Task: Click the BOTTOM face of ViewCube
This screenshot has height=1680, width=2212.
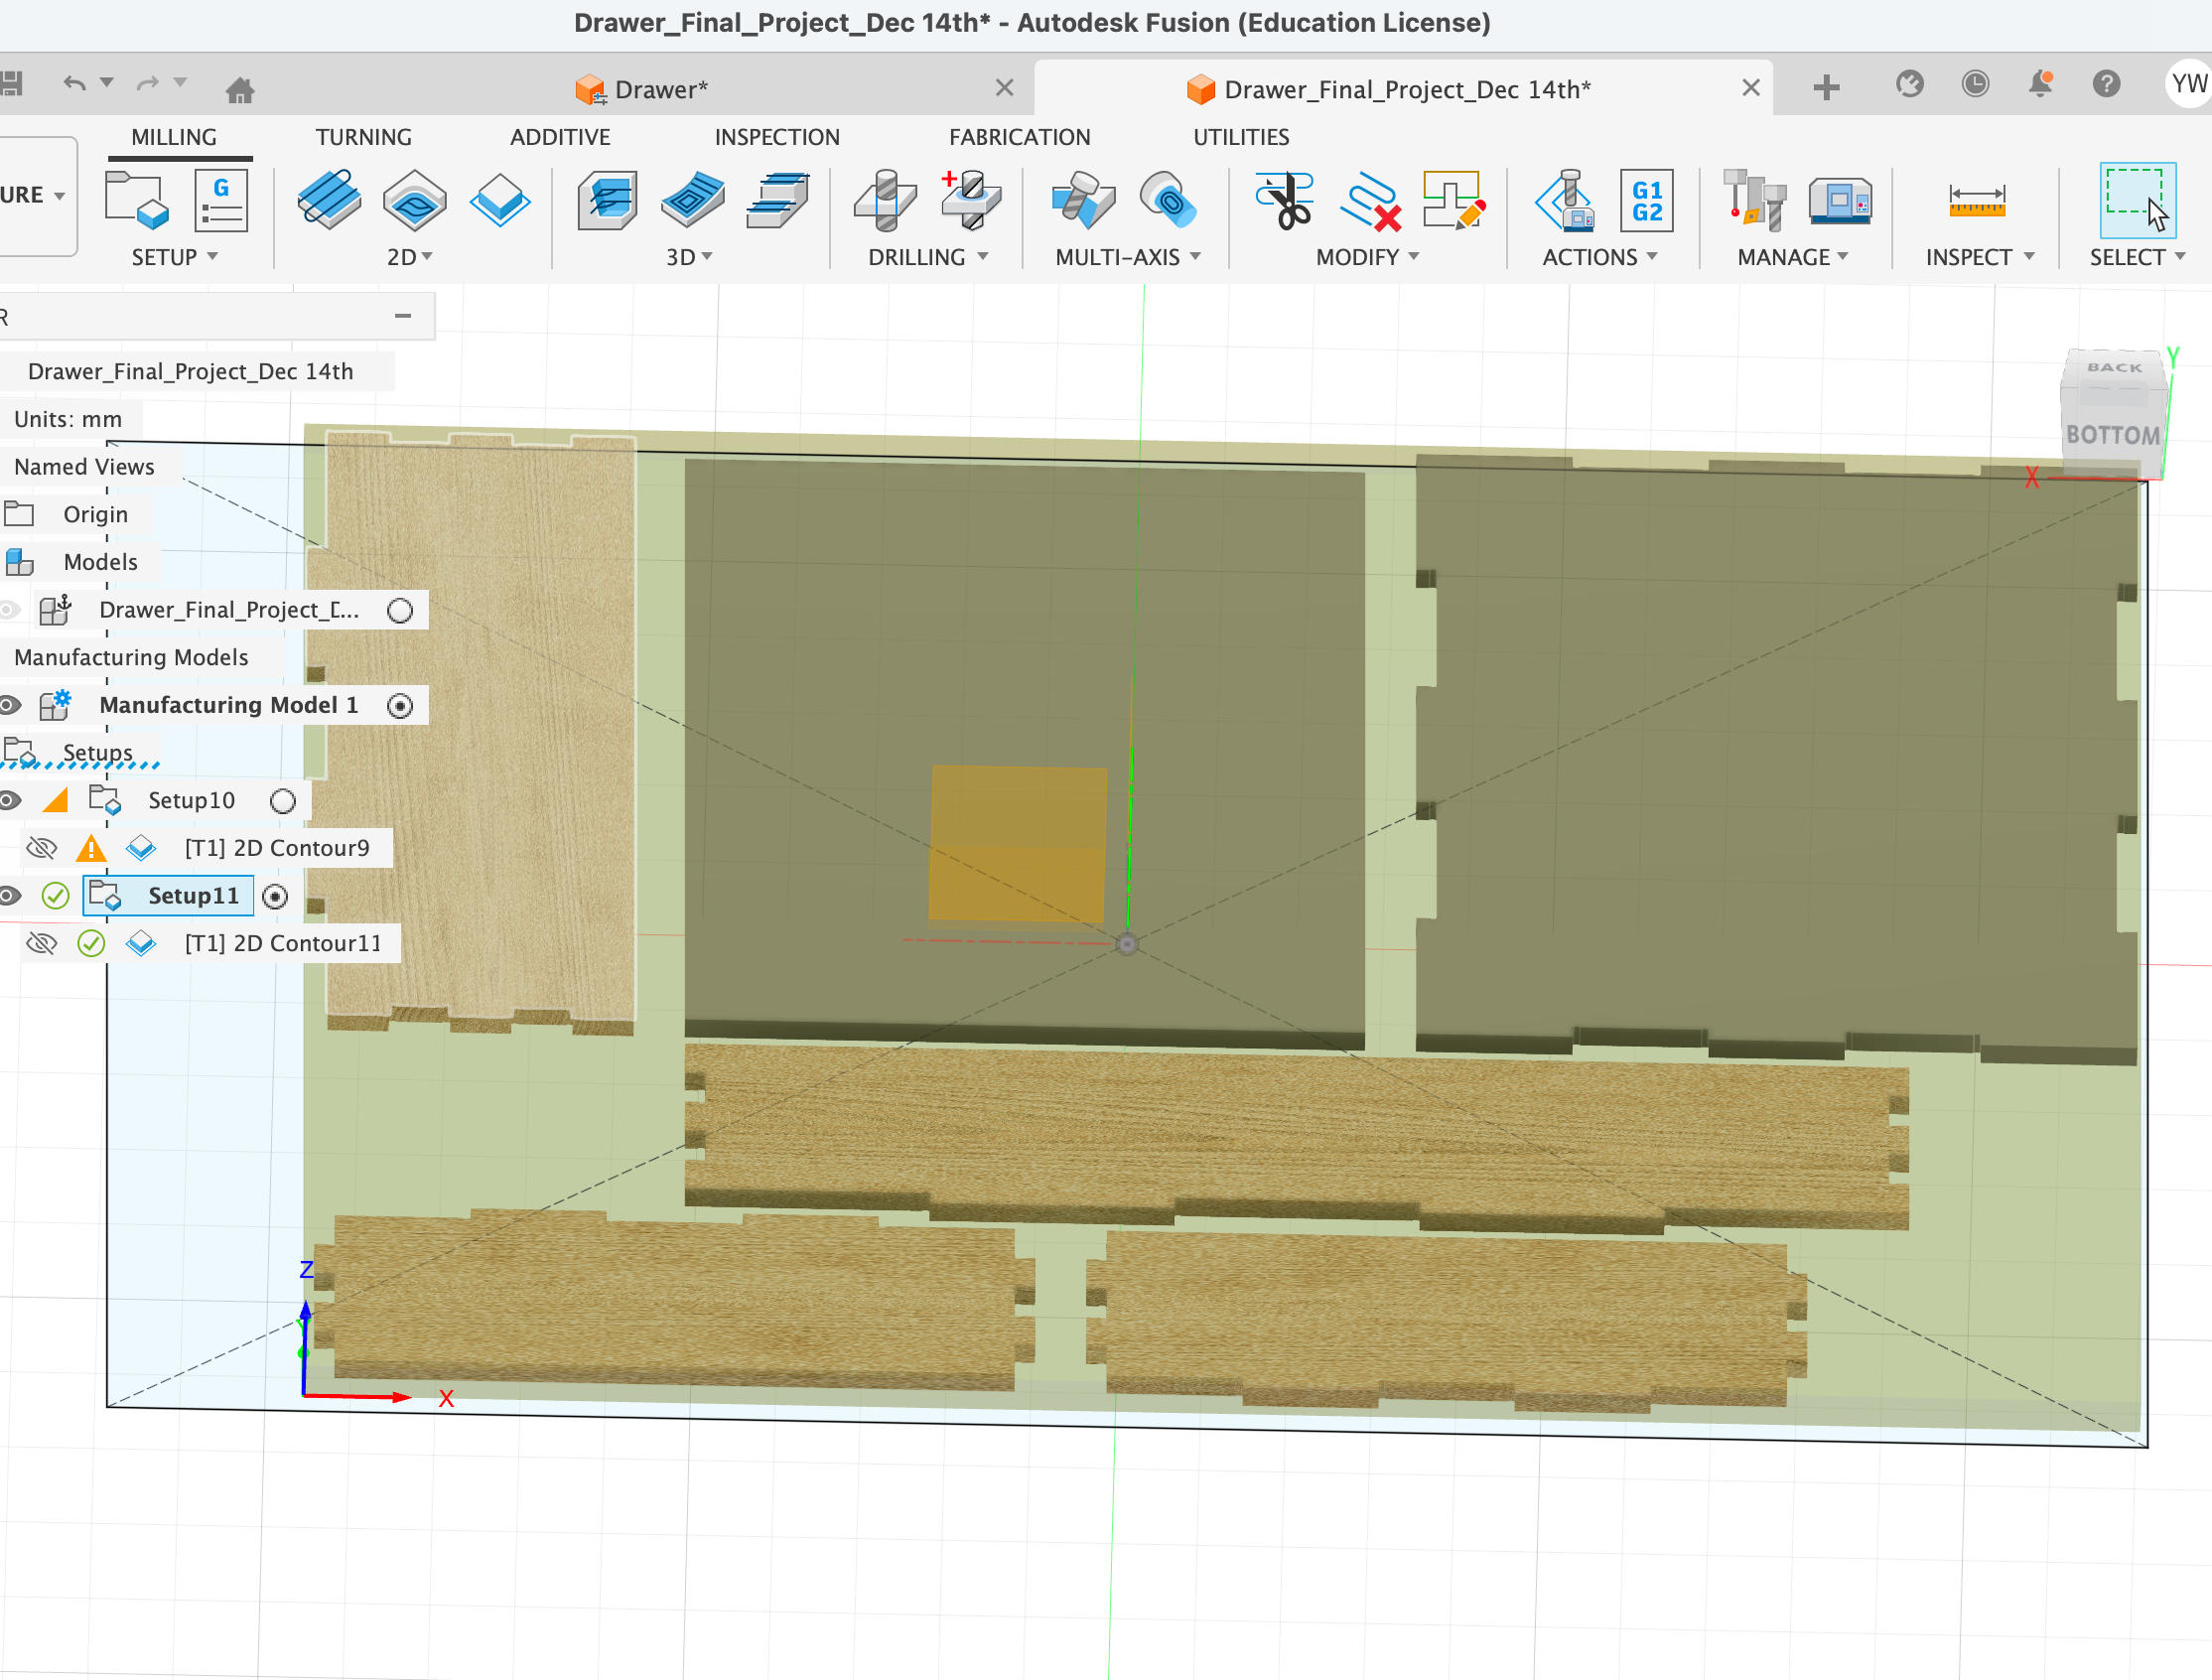Action: [2112, 435]
